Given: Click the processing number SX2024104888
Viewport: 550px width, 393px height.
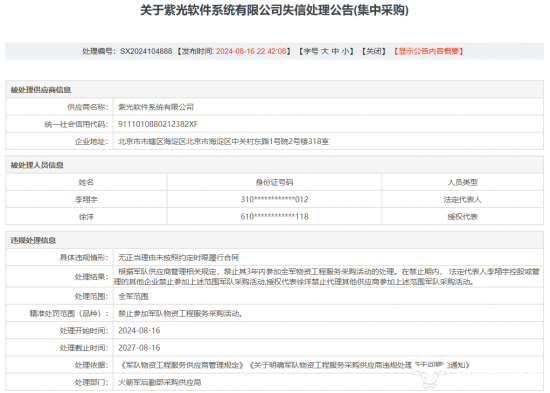Looking at the screenshot, I should click(x=146, y=51).
